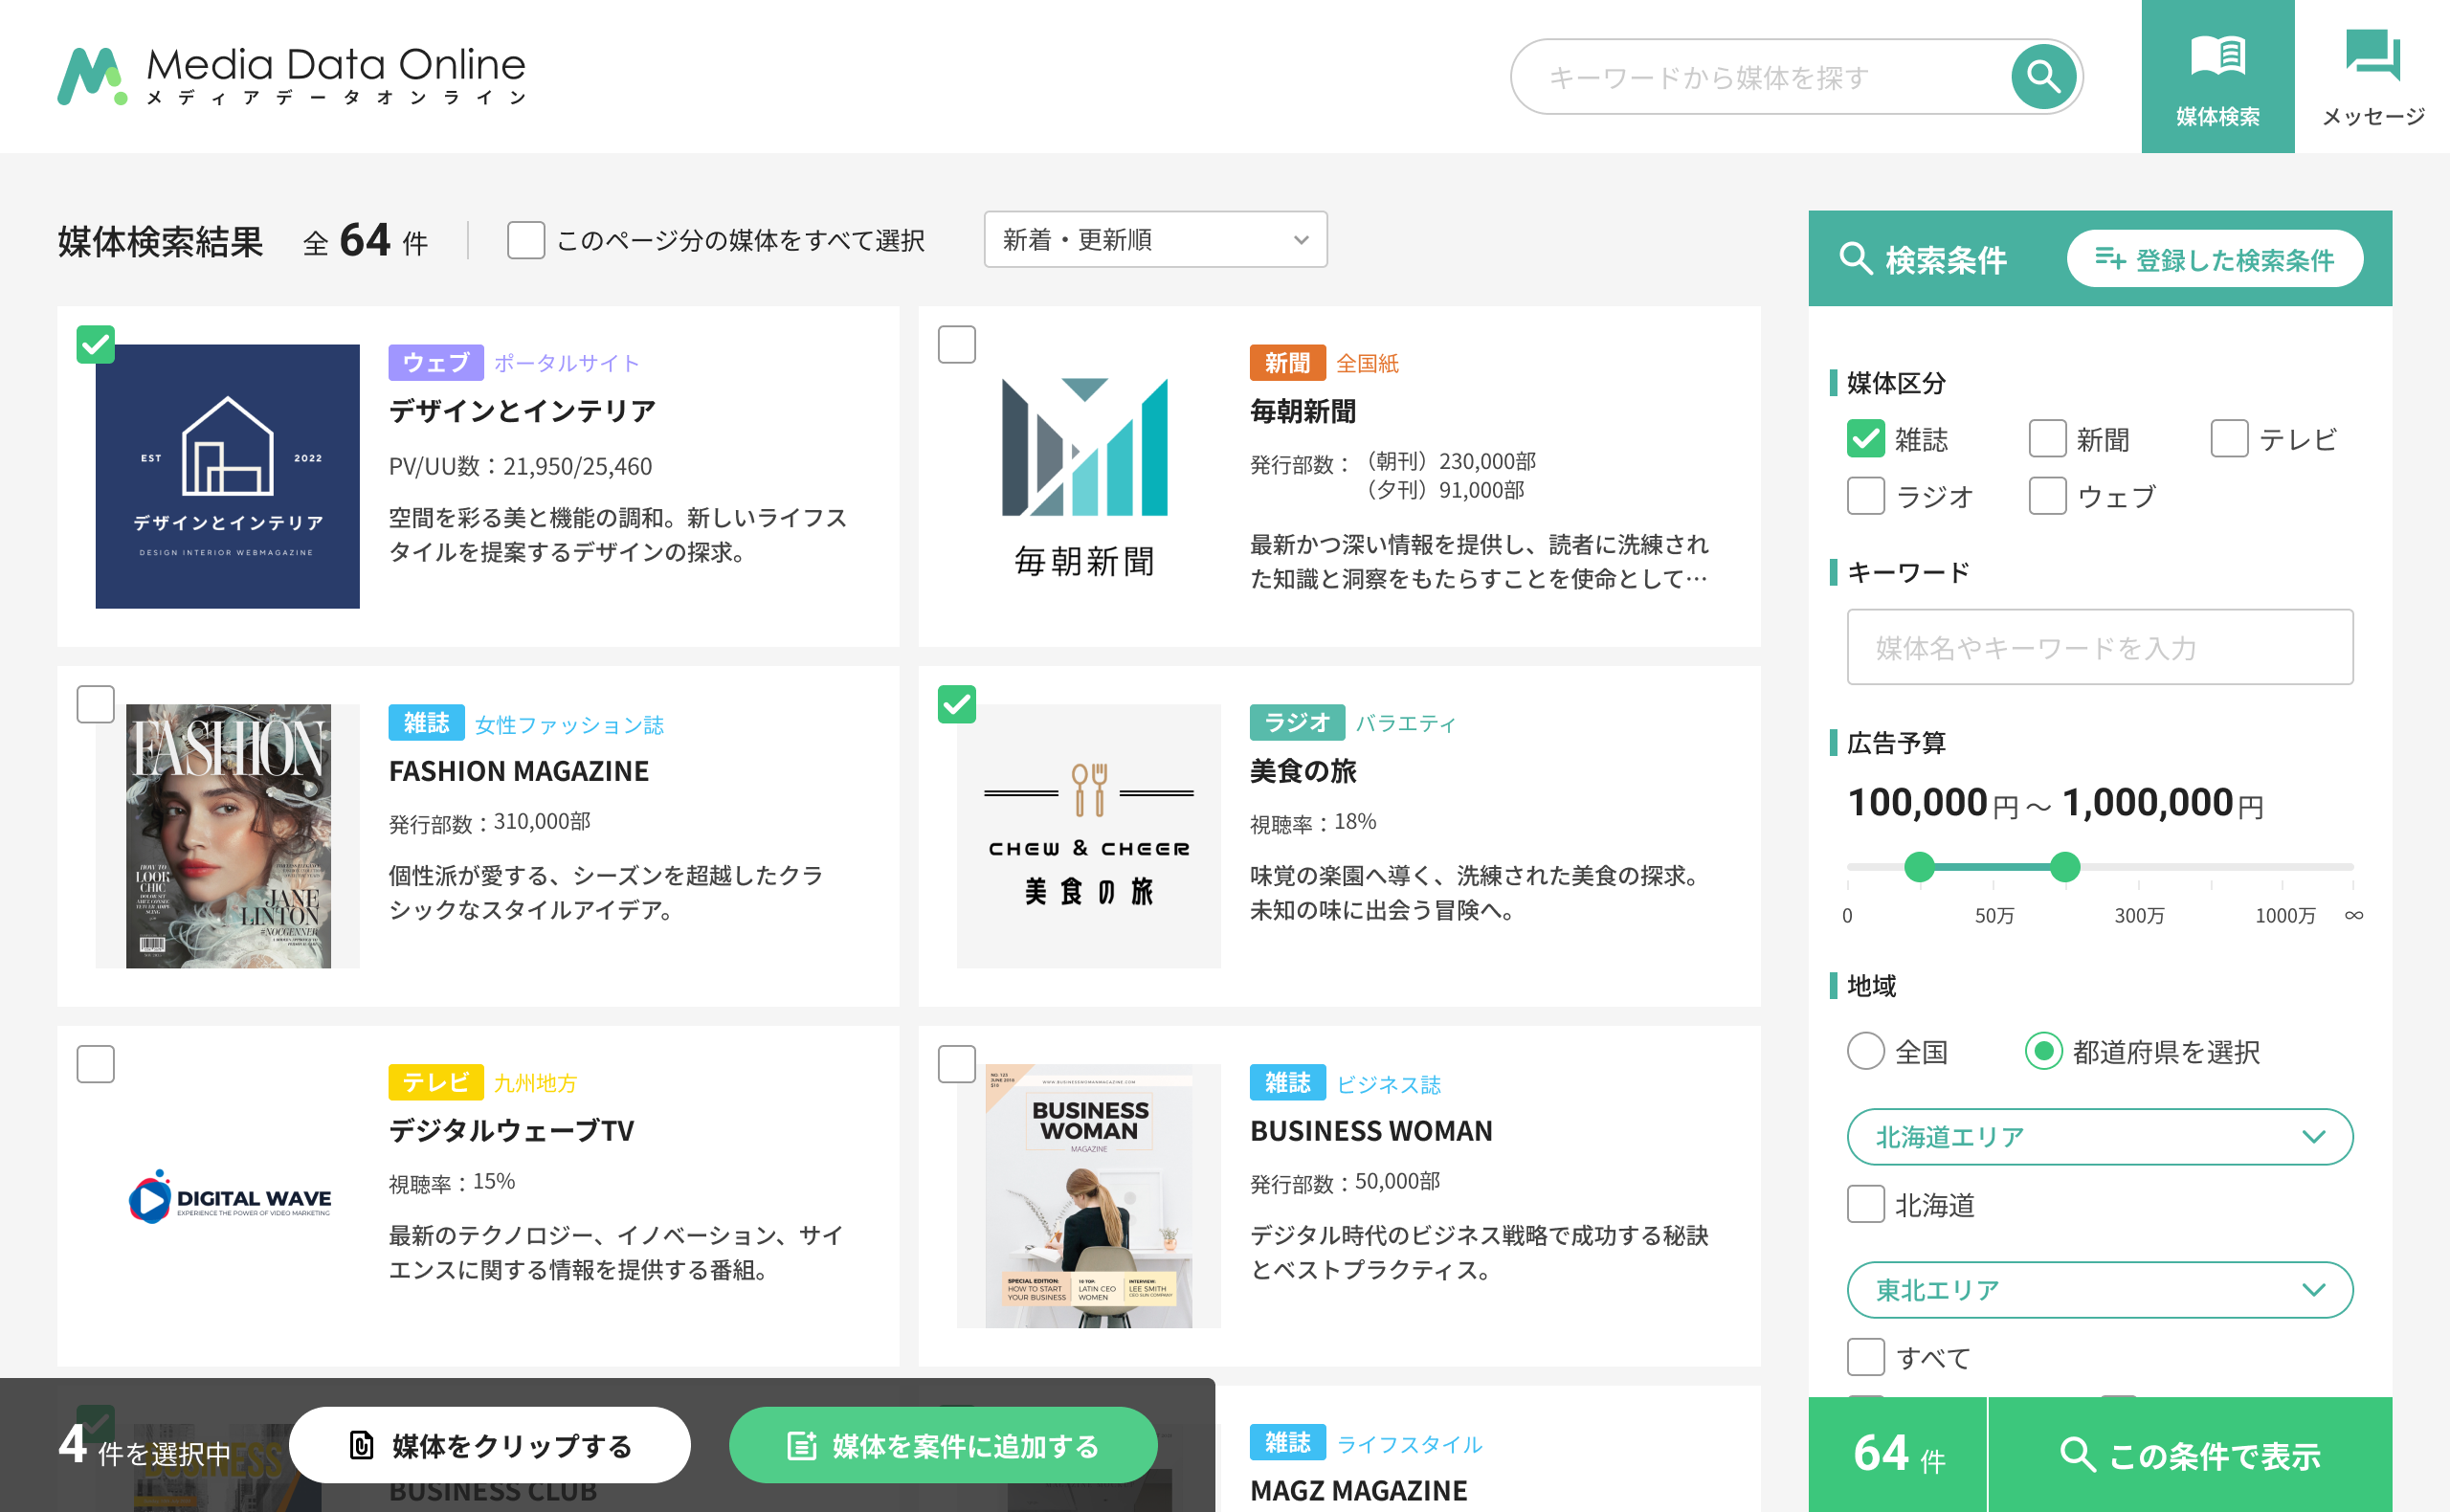Expand 東北エリア dropdown chevron
The height and width of the screenshot is (1512, 2450).
point(2313,1289)
